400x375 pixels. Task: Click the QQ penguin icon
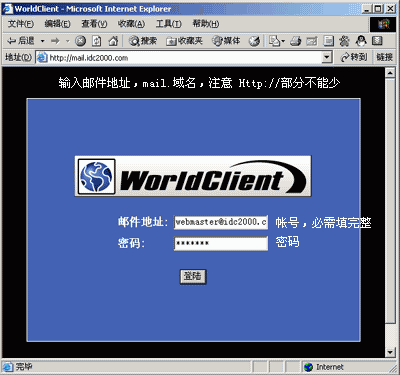tap(361, 41)
